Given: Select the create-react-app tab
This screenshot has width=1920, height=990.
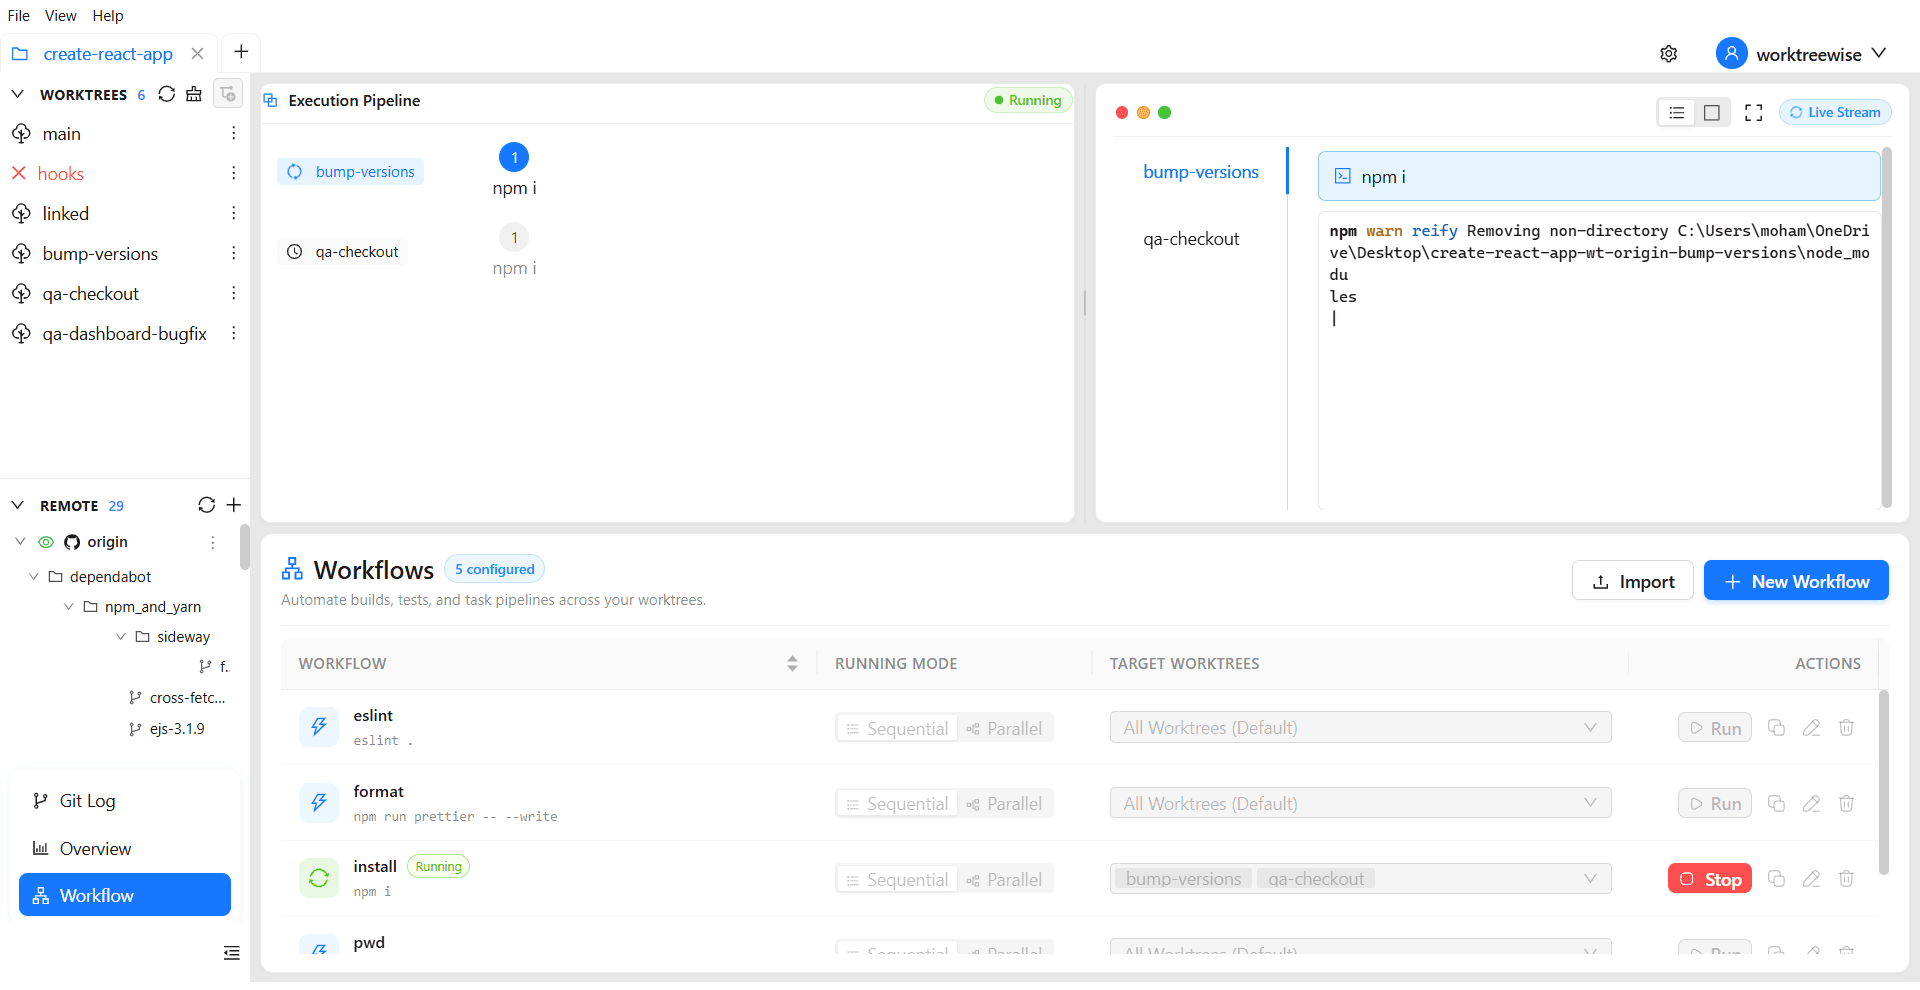Looking at the screenshot, I should (x=108, y=54).
